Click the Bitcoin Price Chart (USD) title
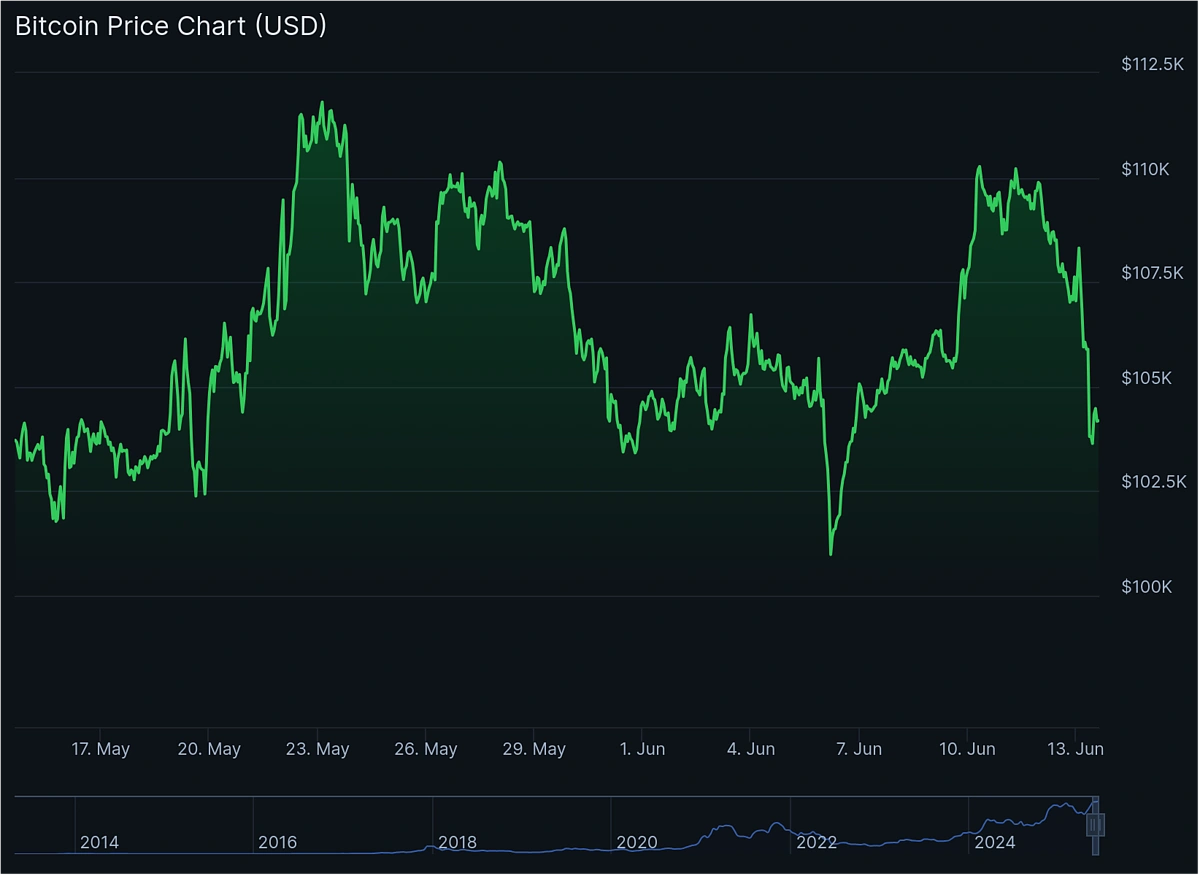The width and height of the screenshot is (1200, 876). point(171,27)
